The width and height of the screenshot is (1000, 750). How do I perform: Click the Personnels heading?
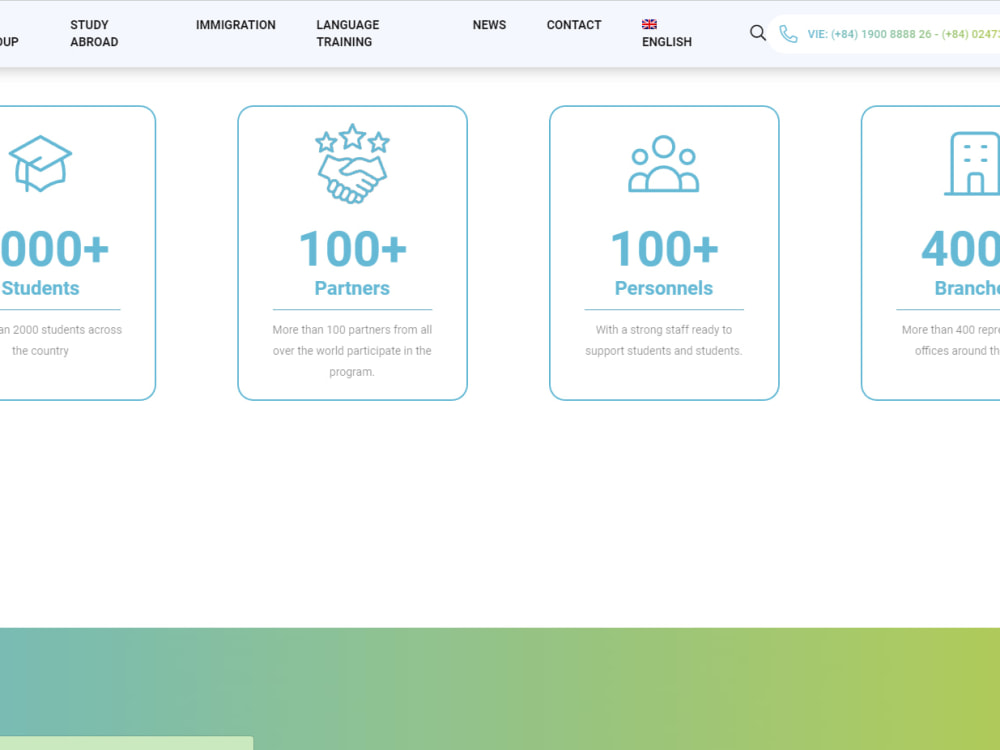[x=664, y=288]
